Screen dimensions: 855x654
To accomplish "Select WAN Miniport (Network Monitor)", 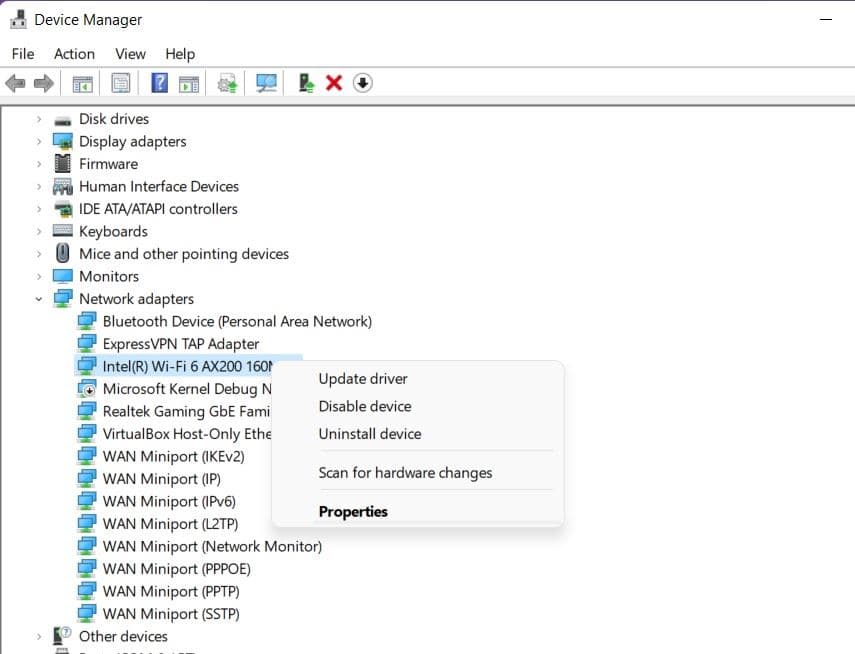I will coord(212,546).
